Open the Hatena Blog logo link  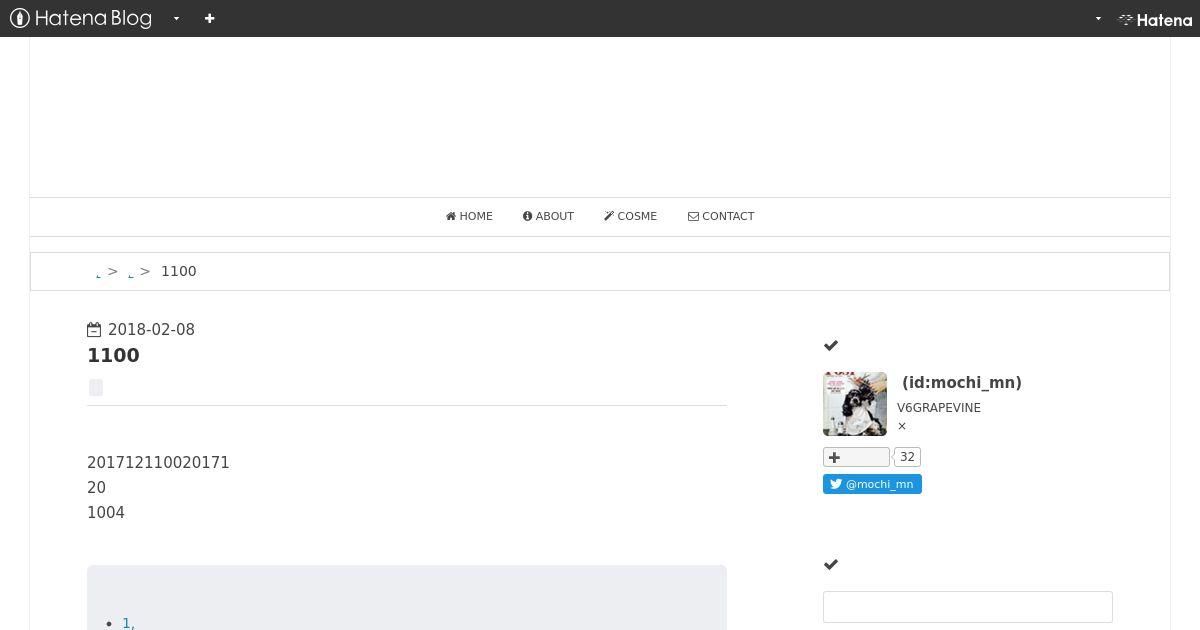pyautogui.click(x=81, y=18)
